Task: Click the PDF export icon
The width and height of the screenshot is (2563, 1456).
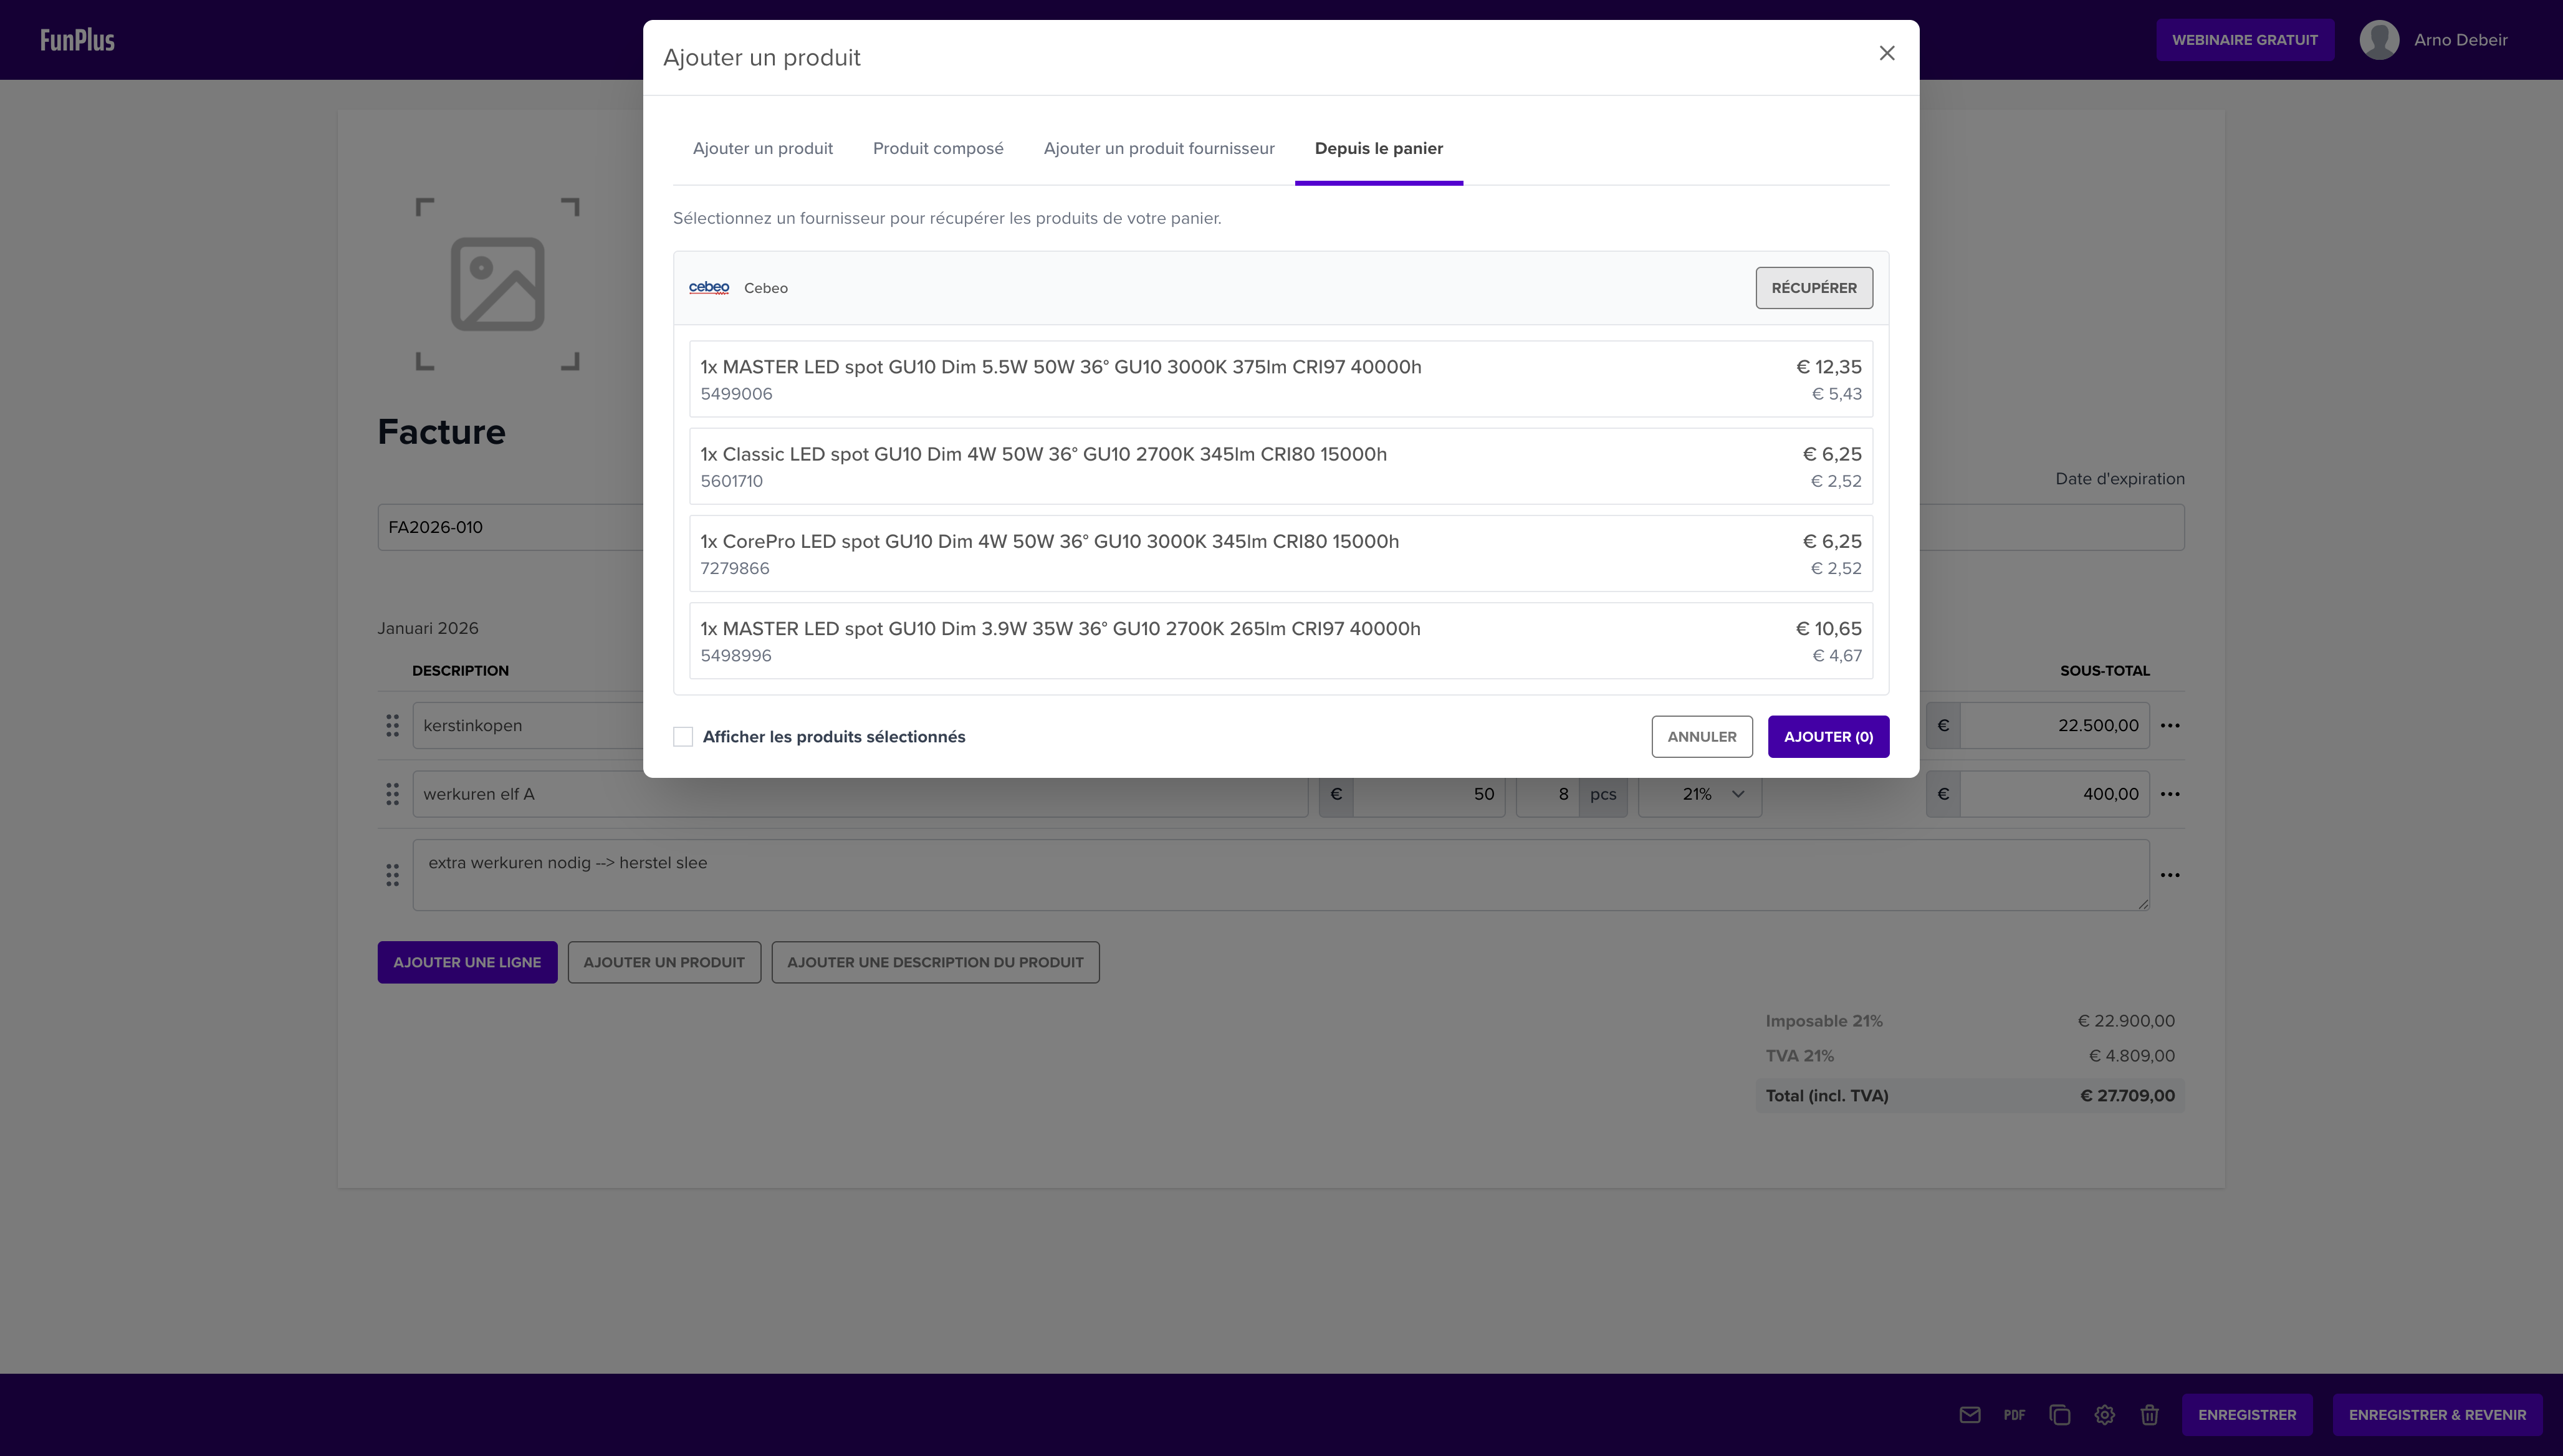Action: [2014, 1414]
